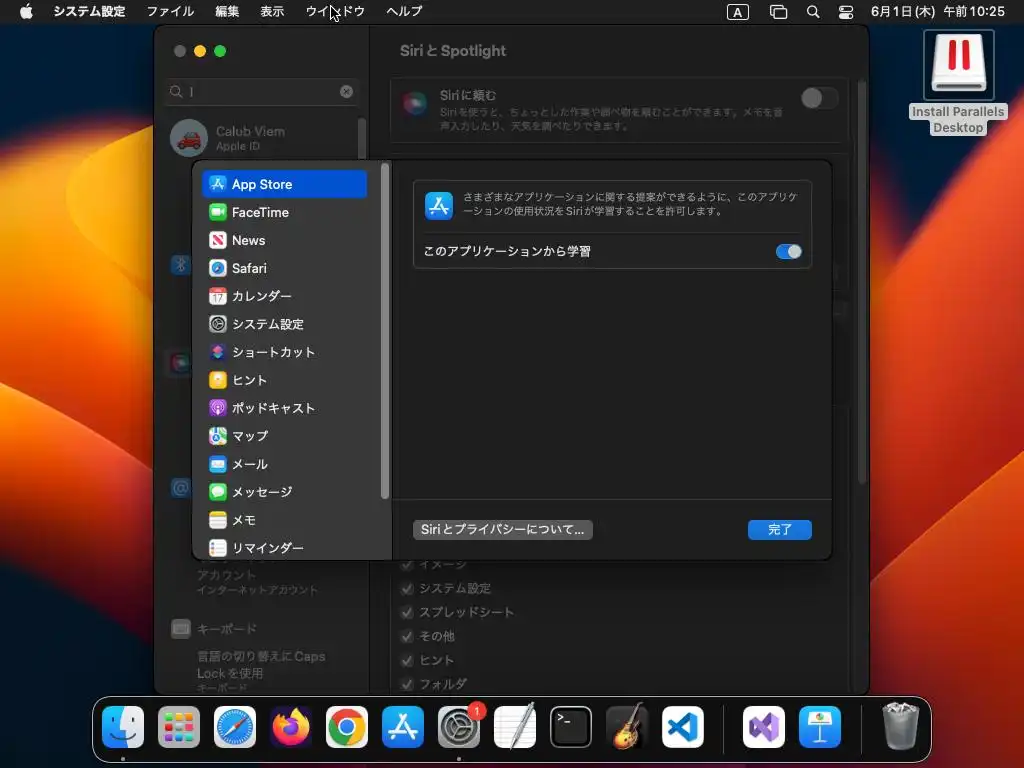Click the date and time display
The height and width of the screenshot is (768, 1024).
pos(937,11)
